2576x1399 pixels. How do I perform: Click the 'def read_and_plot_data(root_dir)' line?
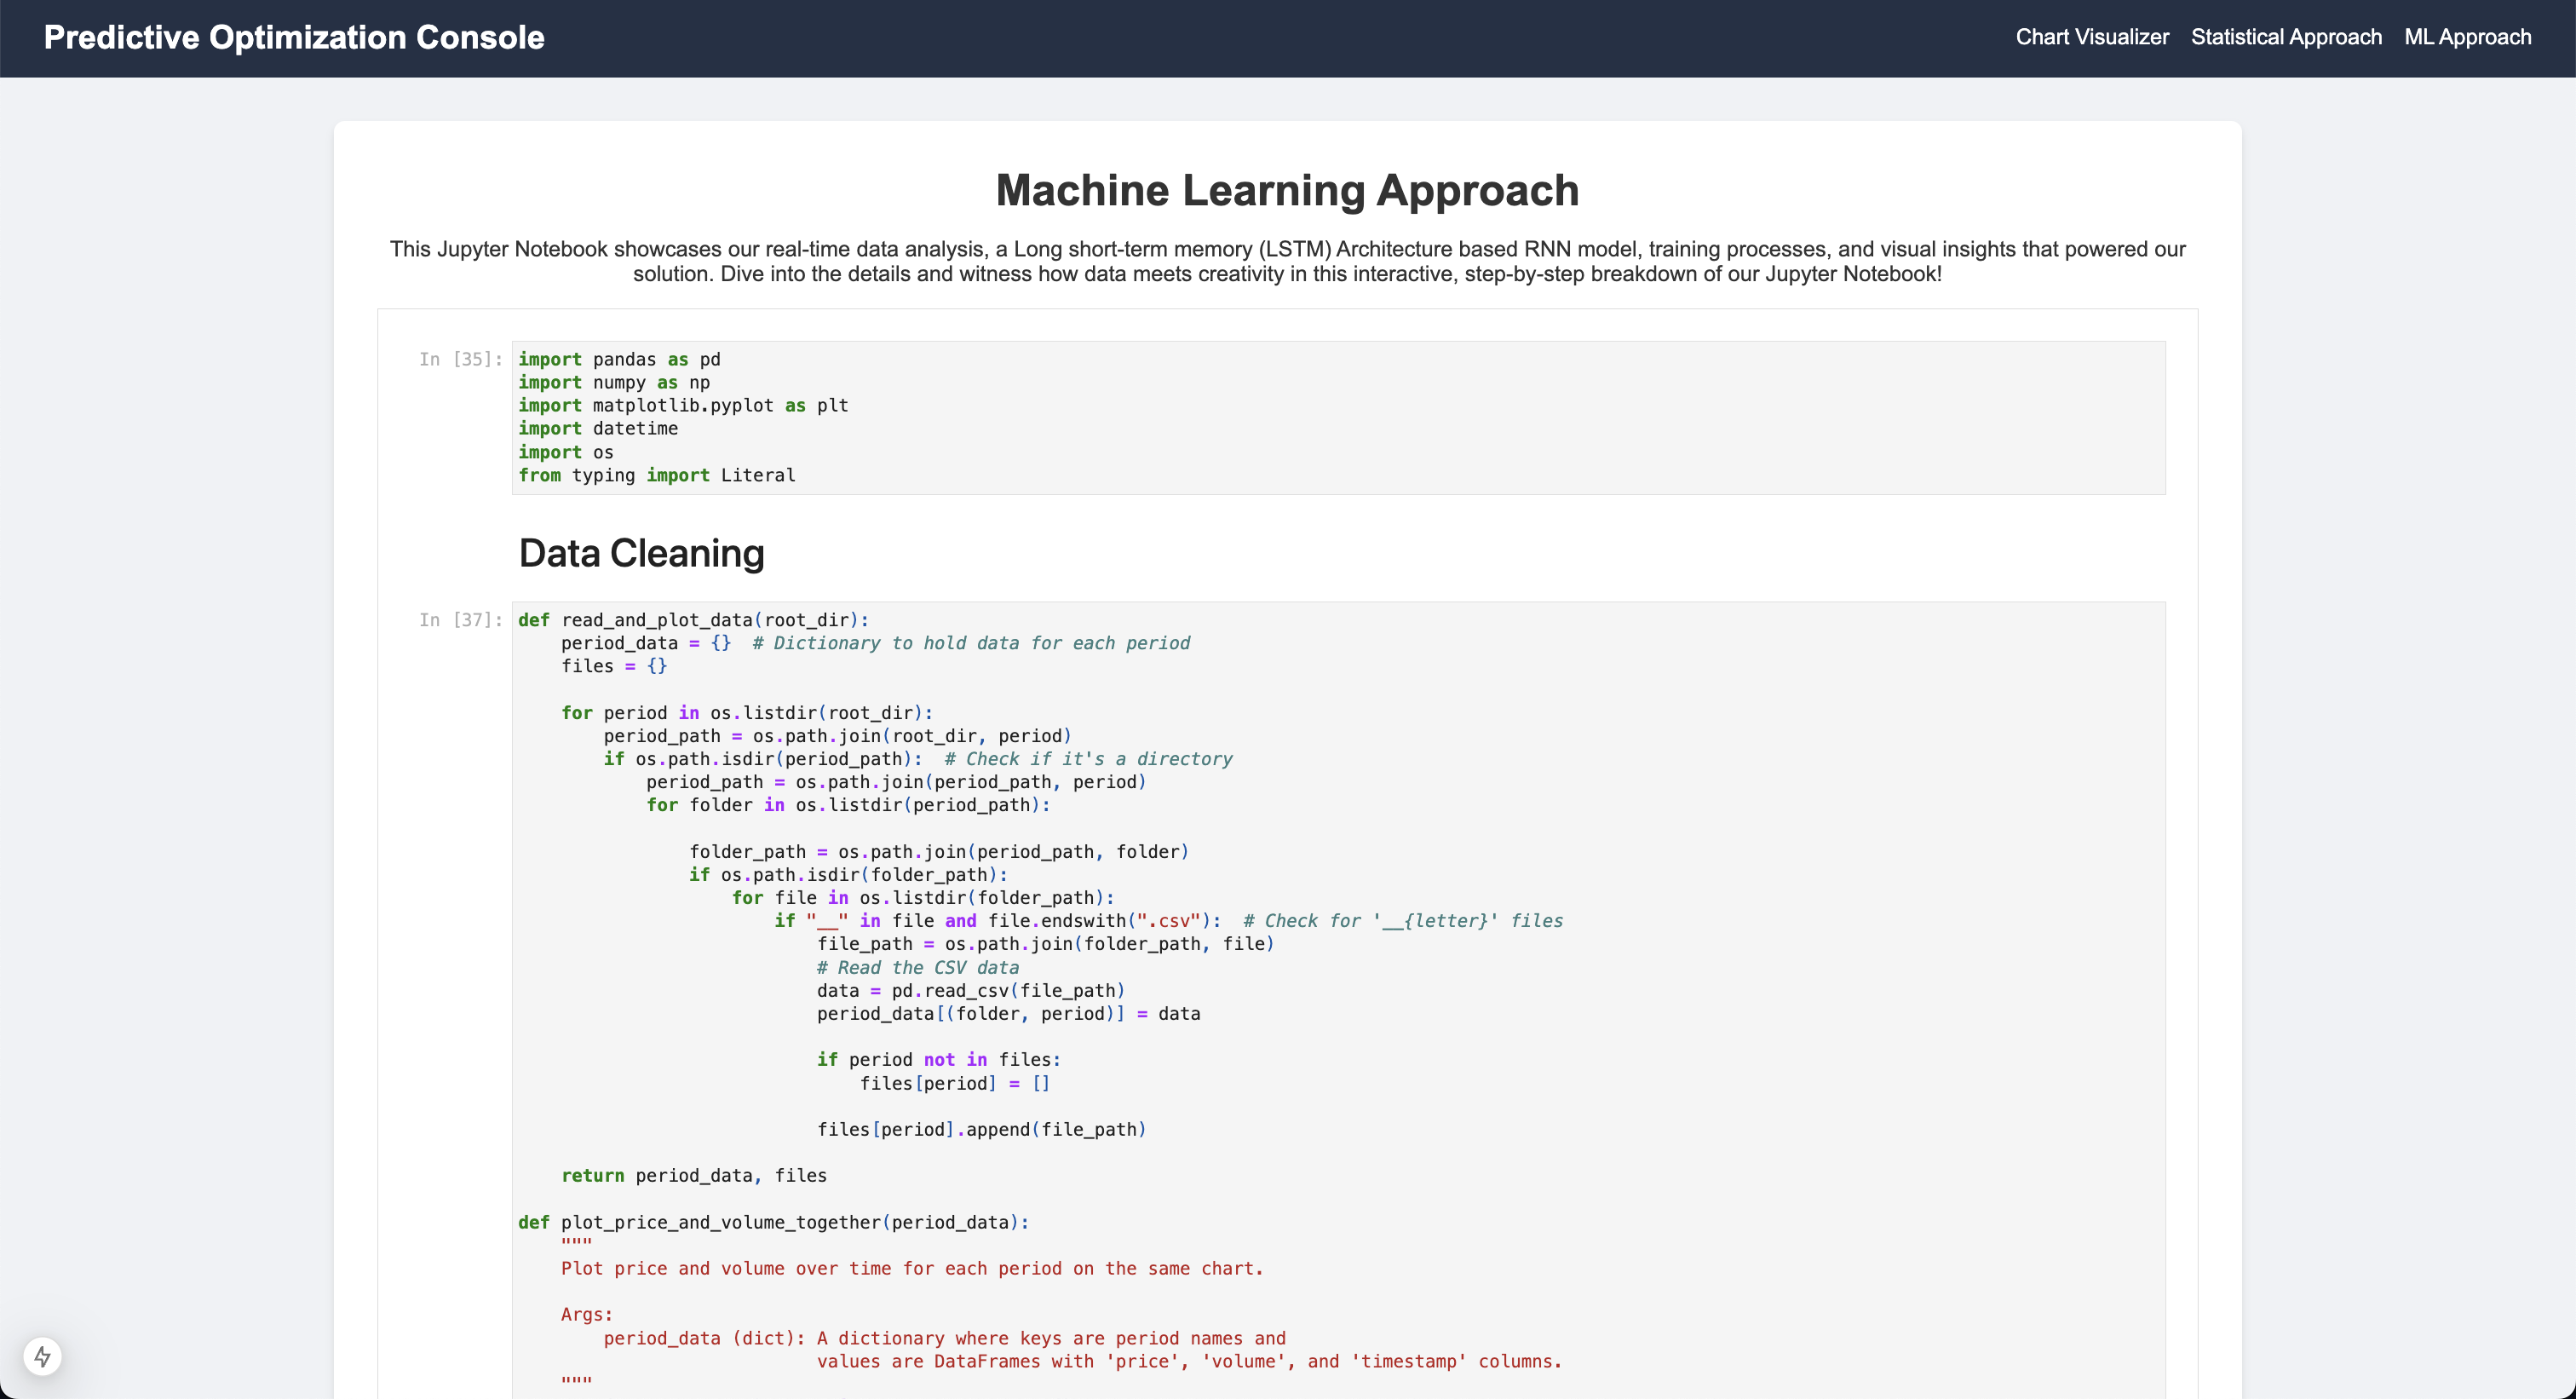[693, 620]
